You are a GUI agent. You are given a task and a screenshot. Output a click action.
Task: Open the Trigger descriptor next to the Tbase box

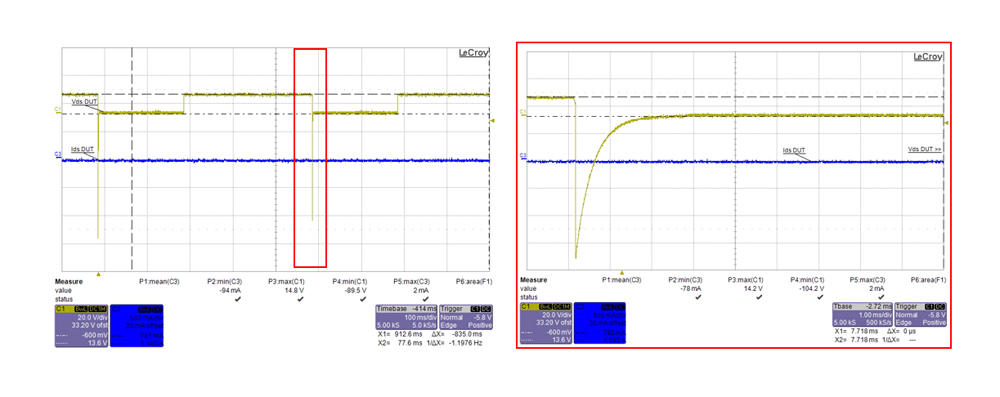[921, 315]
